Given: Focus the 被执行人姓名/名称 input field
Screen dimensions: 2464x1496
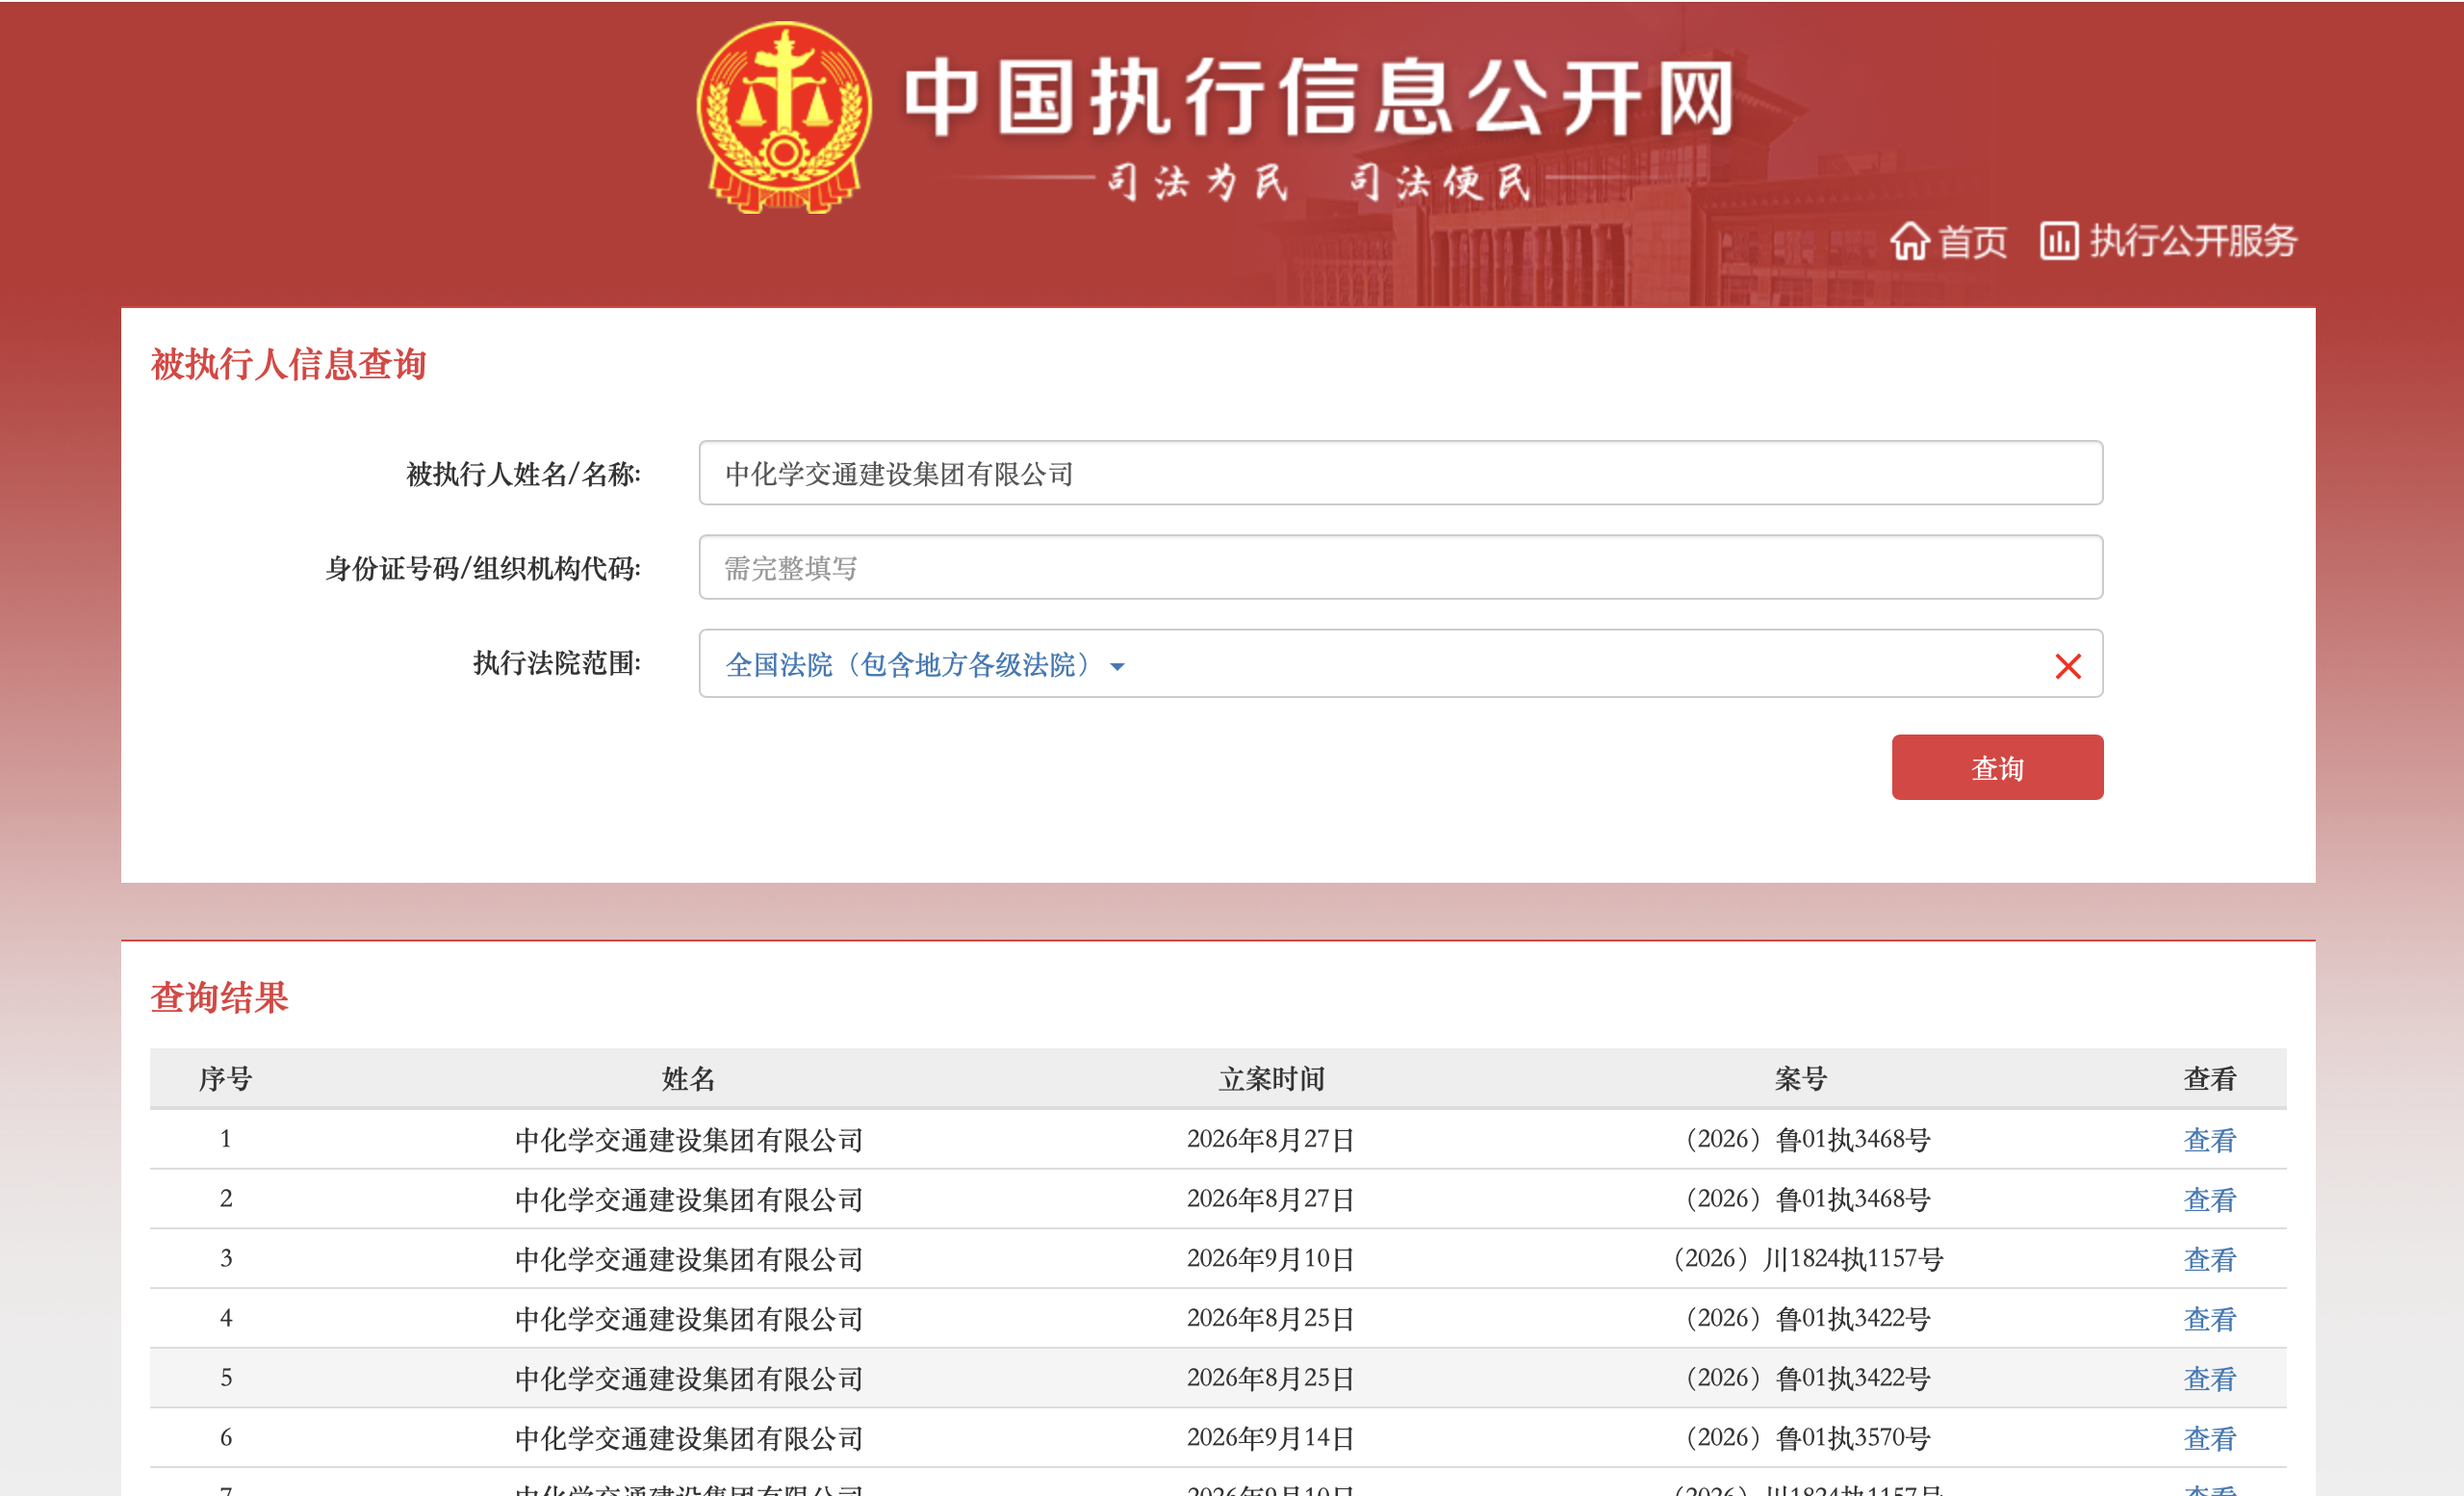Looking at the screenshot, I should tap(1400, 473).
